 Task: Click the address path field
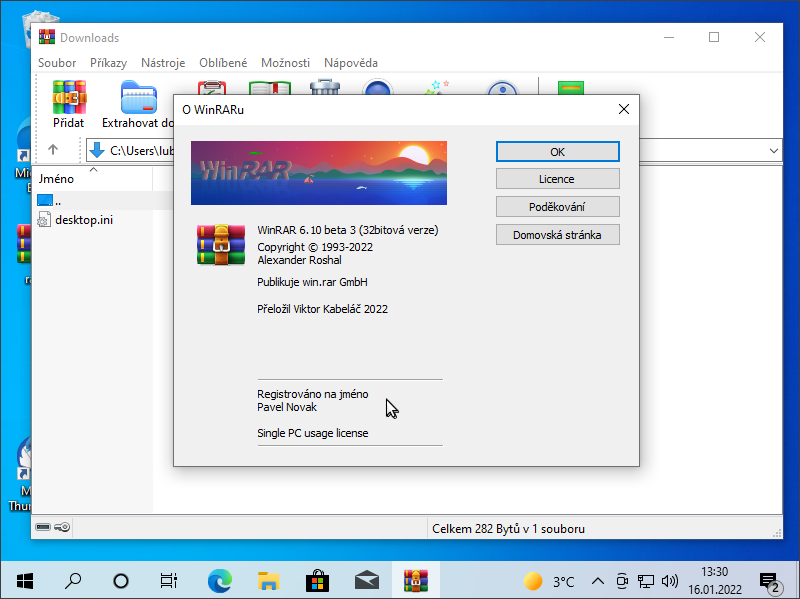434,151
